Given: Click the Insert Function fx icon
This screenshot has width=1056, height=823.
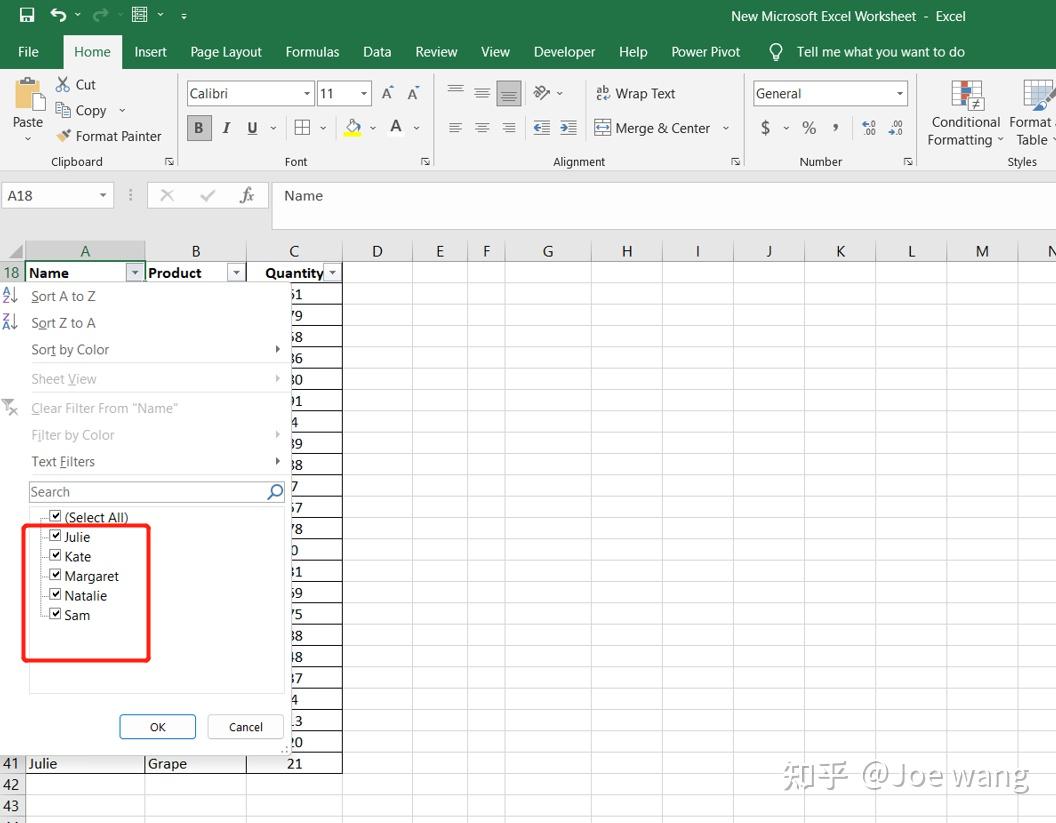Looking at the screenshot, I should [x=247, y=195].
